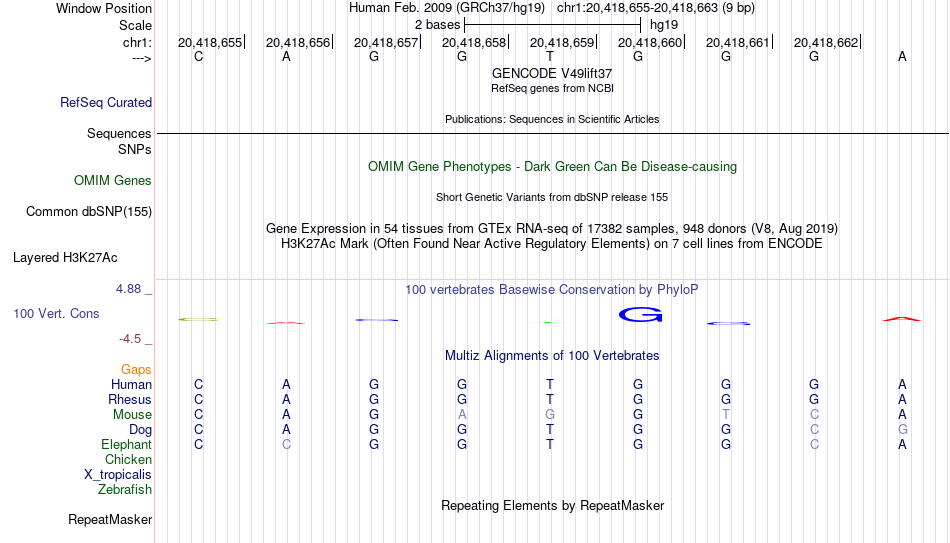Click the Human Feb. 2009 (GRCh37/hg19) header

click(x=447, y=8)
